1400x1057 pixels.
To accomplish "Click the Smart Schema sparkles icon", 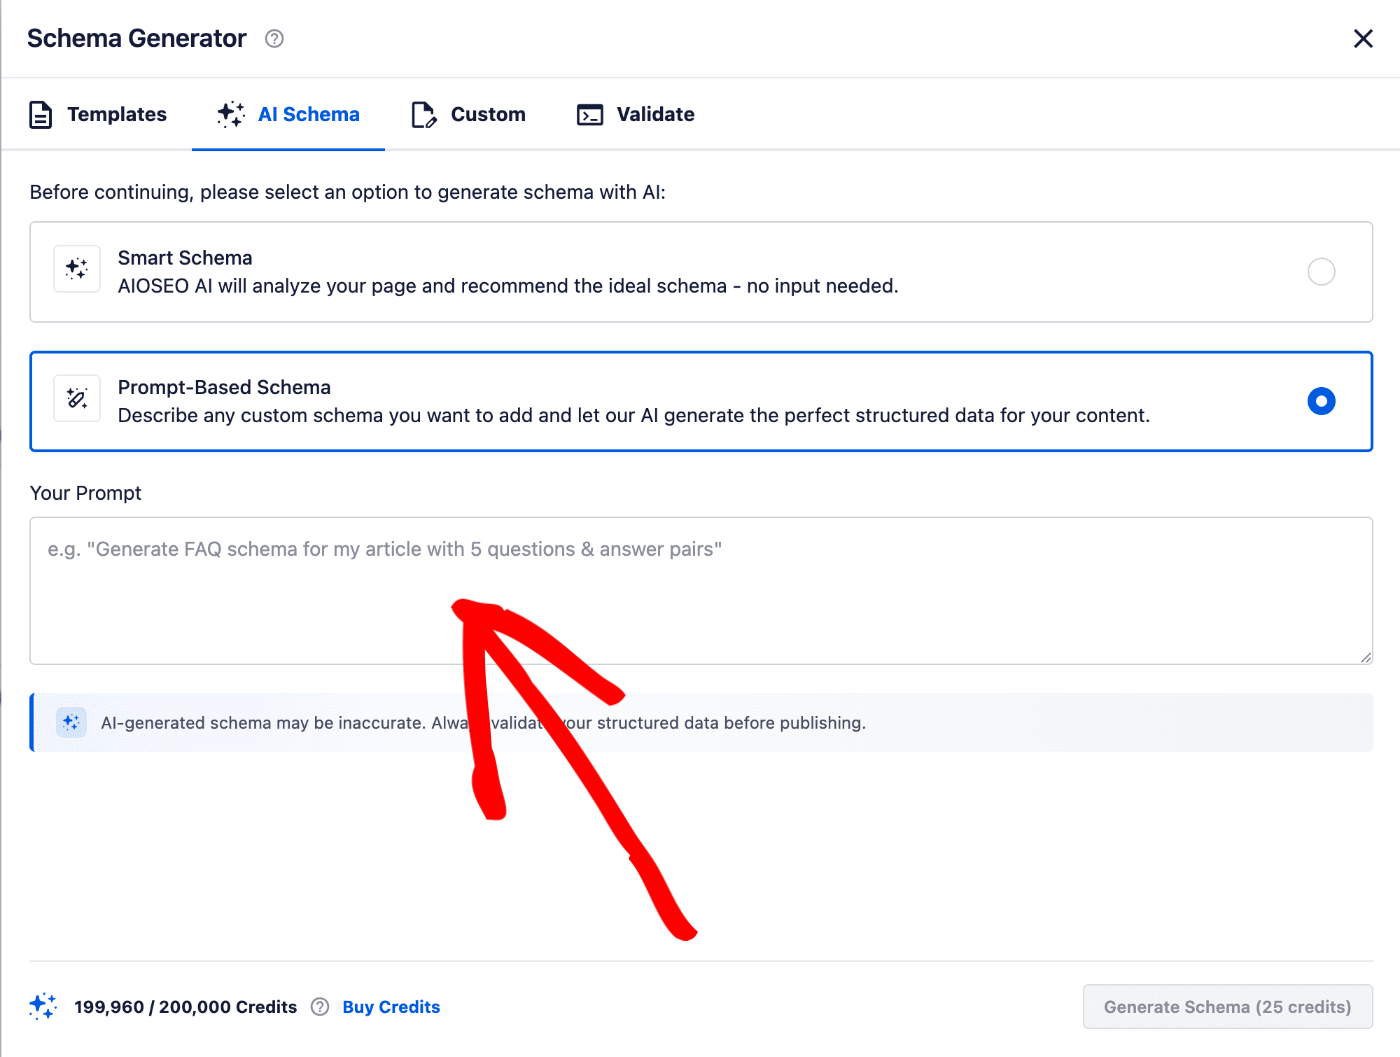I will point(77,268).
